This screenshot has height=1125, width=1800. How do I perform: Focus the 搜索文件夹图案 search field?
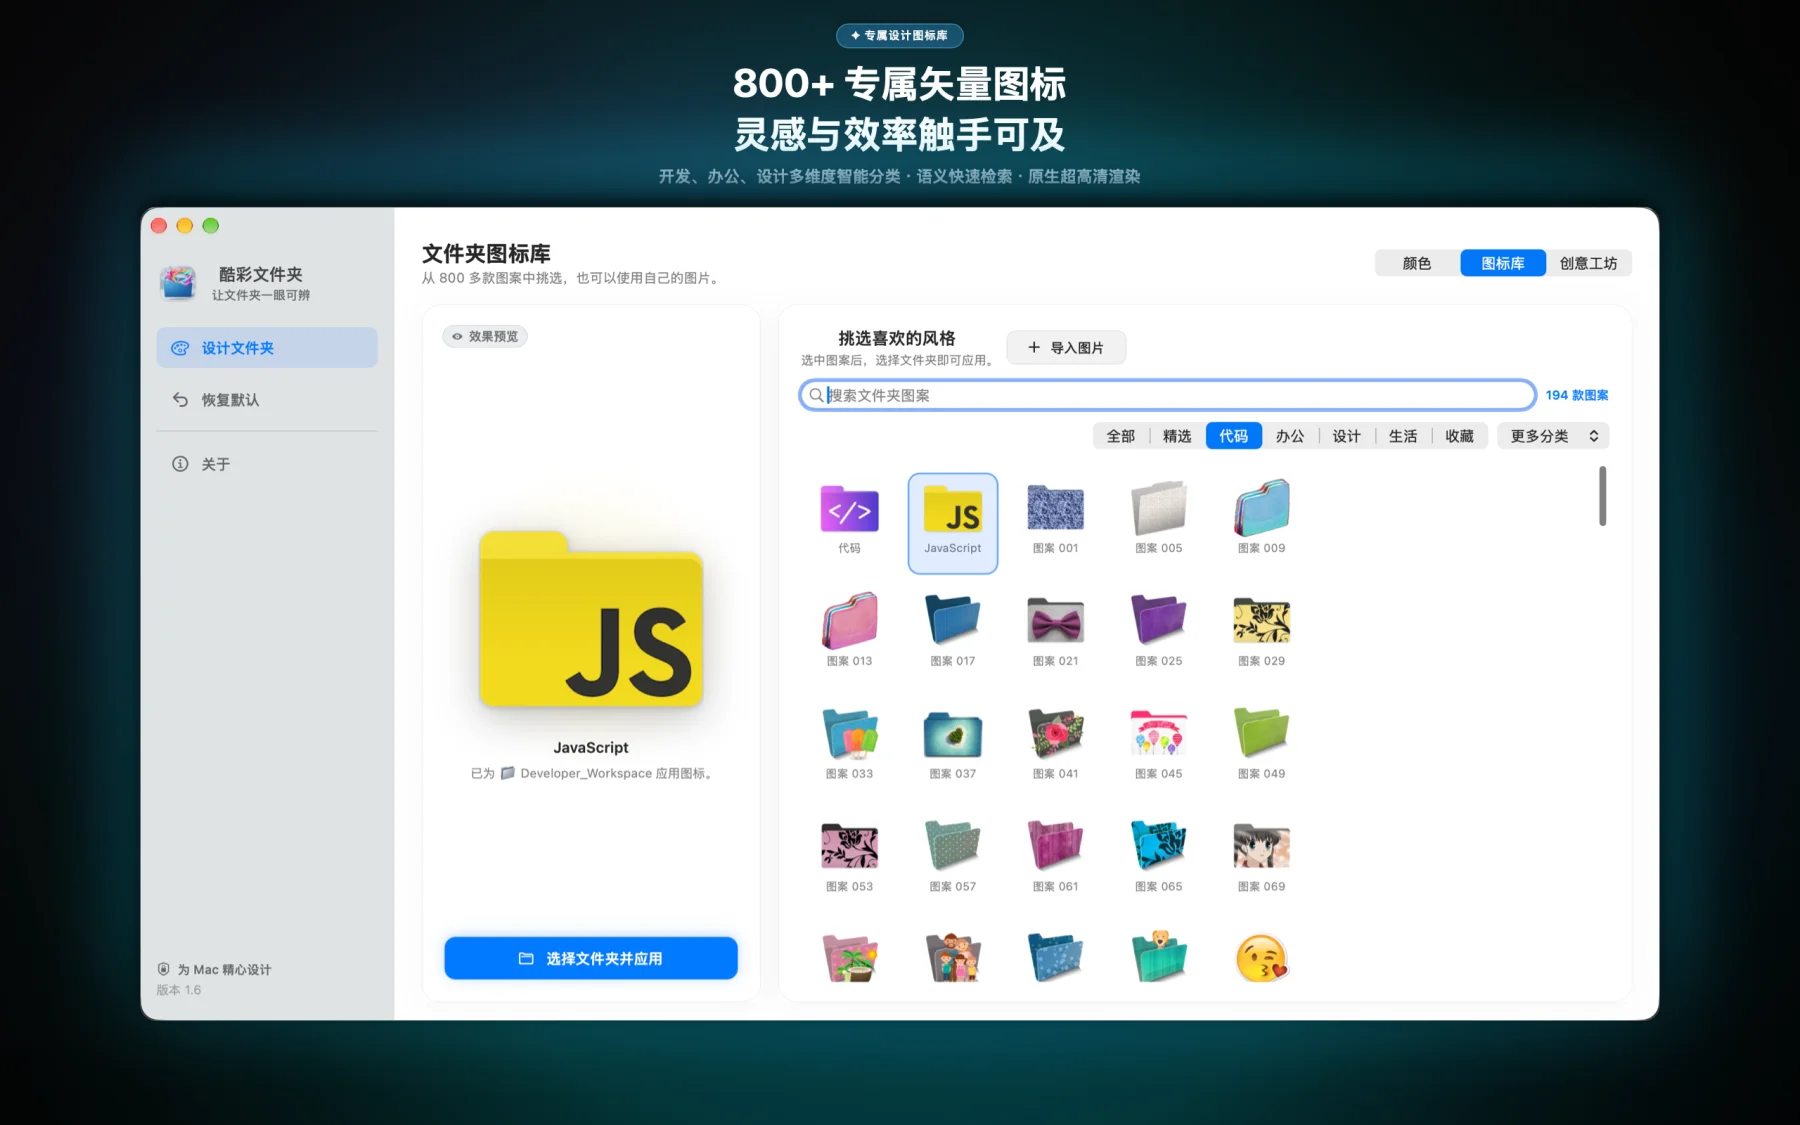[1167, 395]
